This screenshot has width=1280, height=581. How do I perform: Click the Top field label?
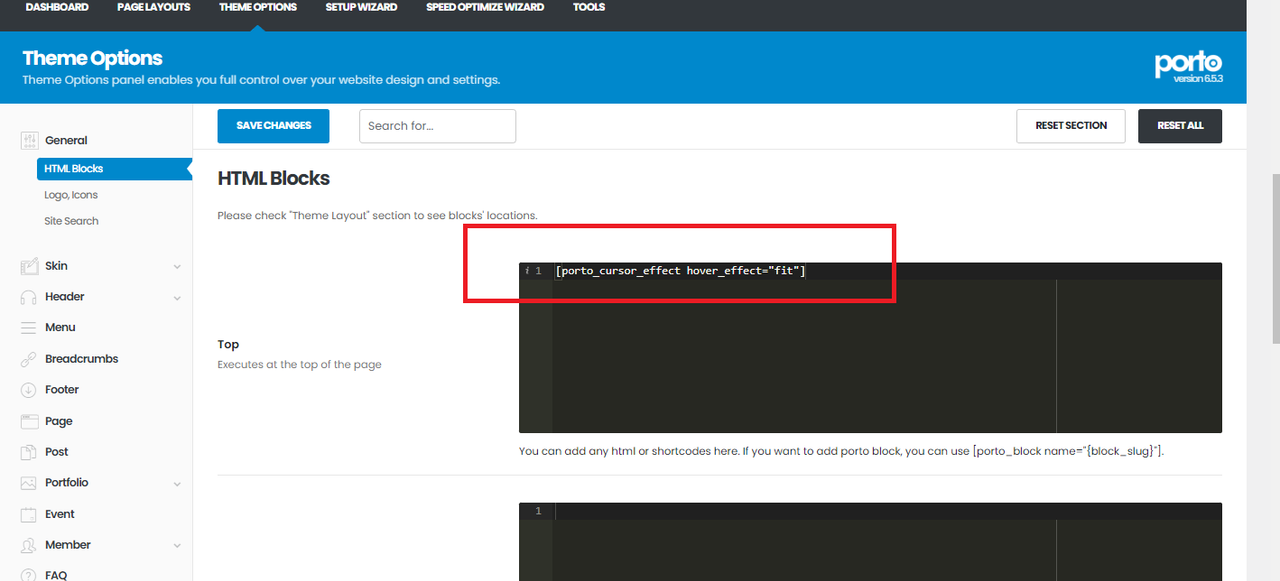click(228, 344)
